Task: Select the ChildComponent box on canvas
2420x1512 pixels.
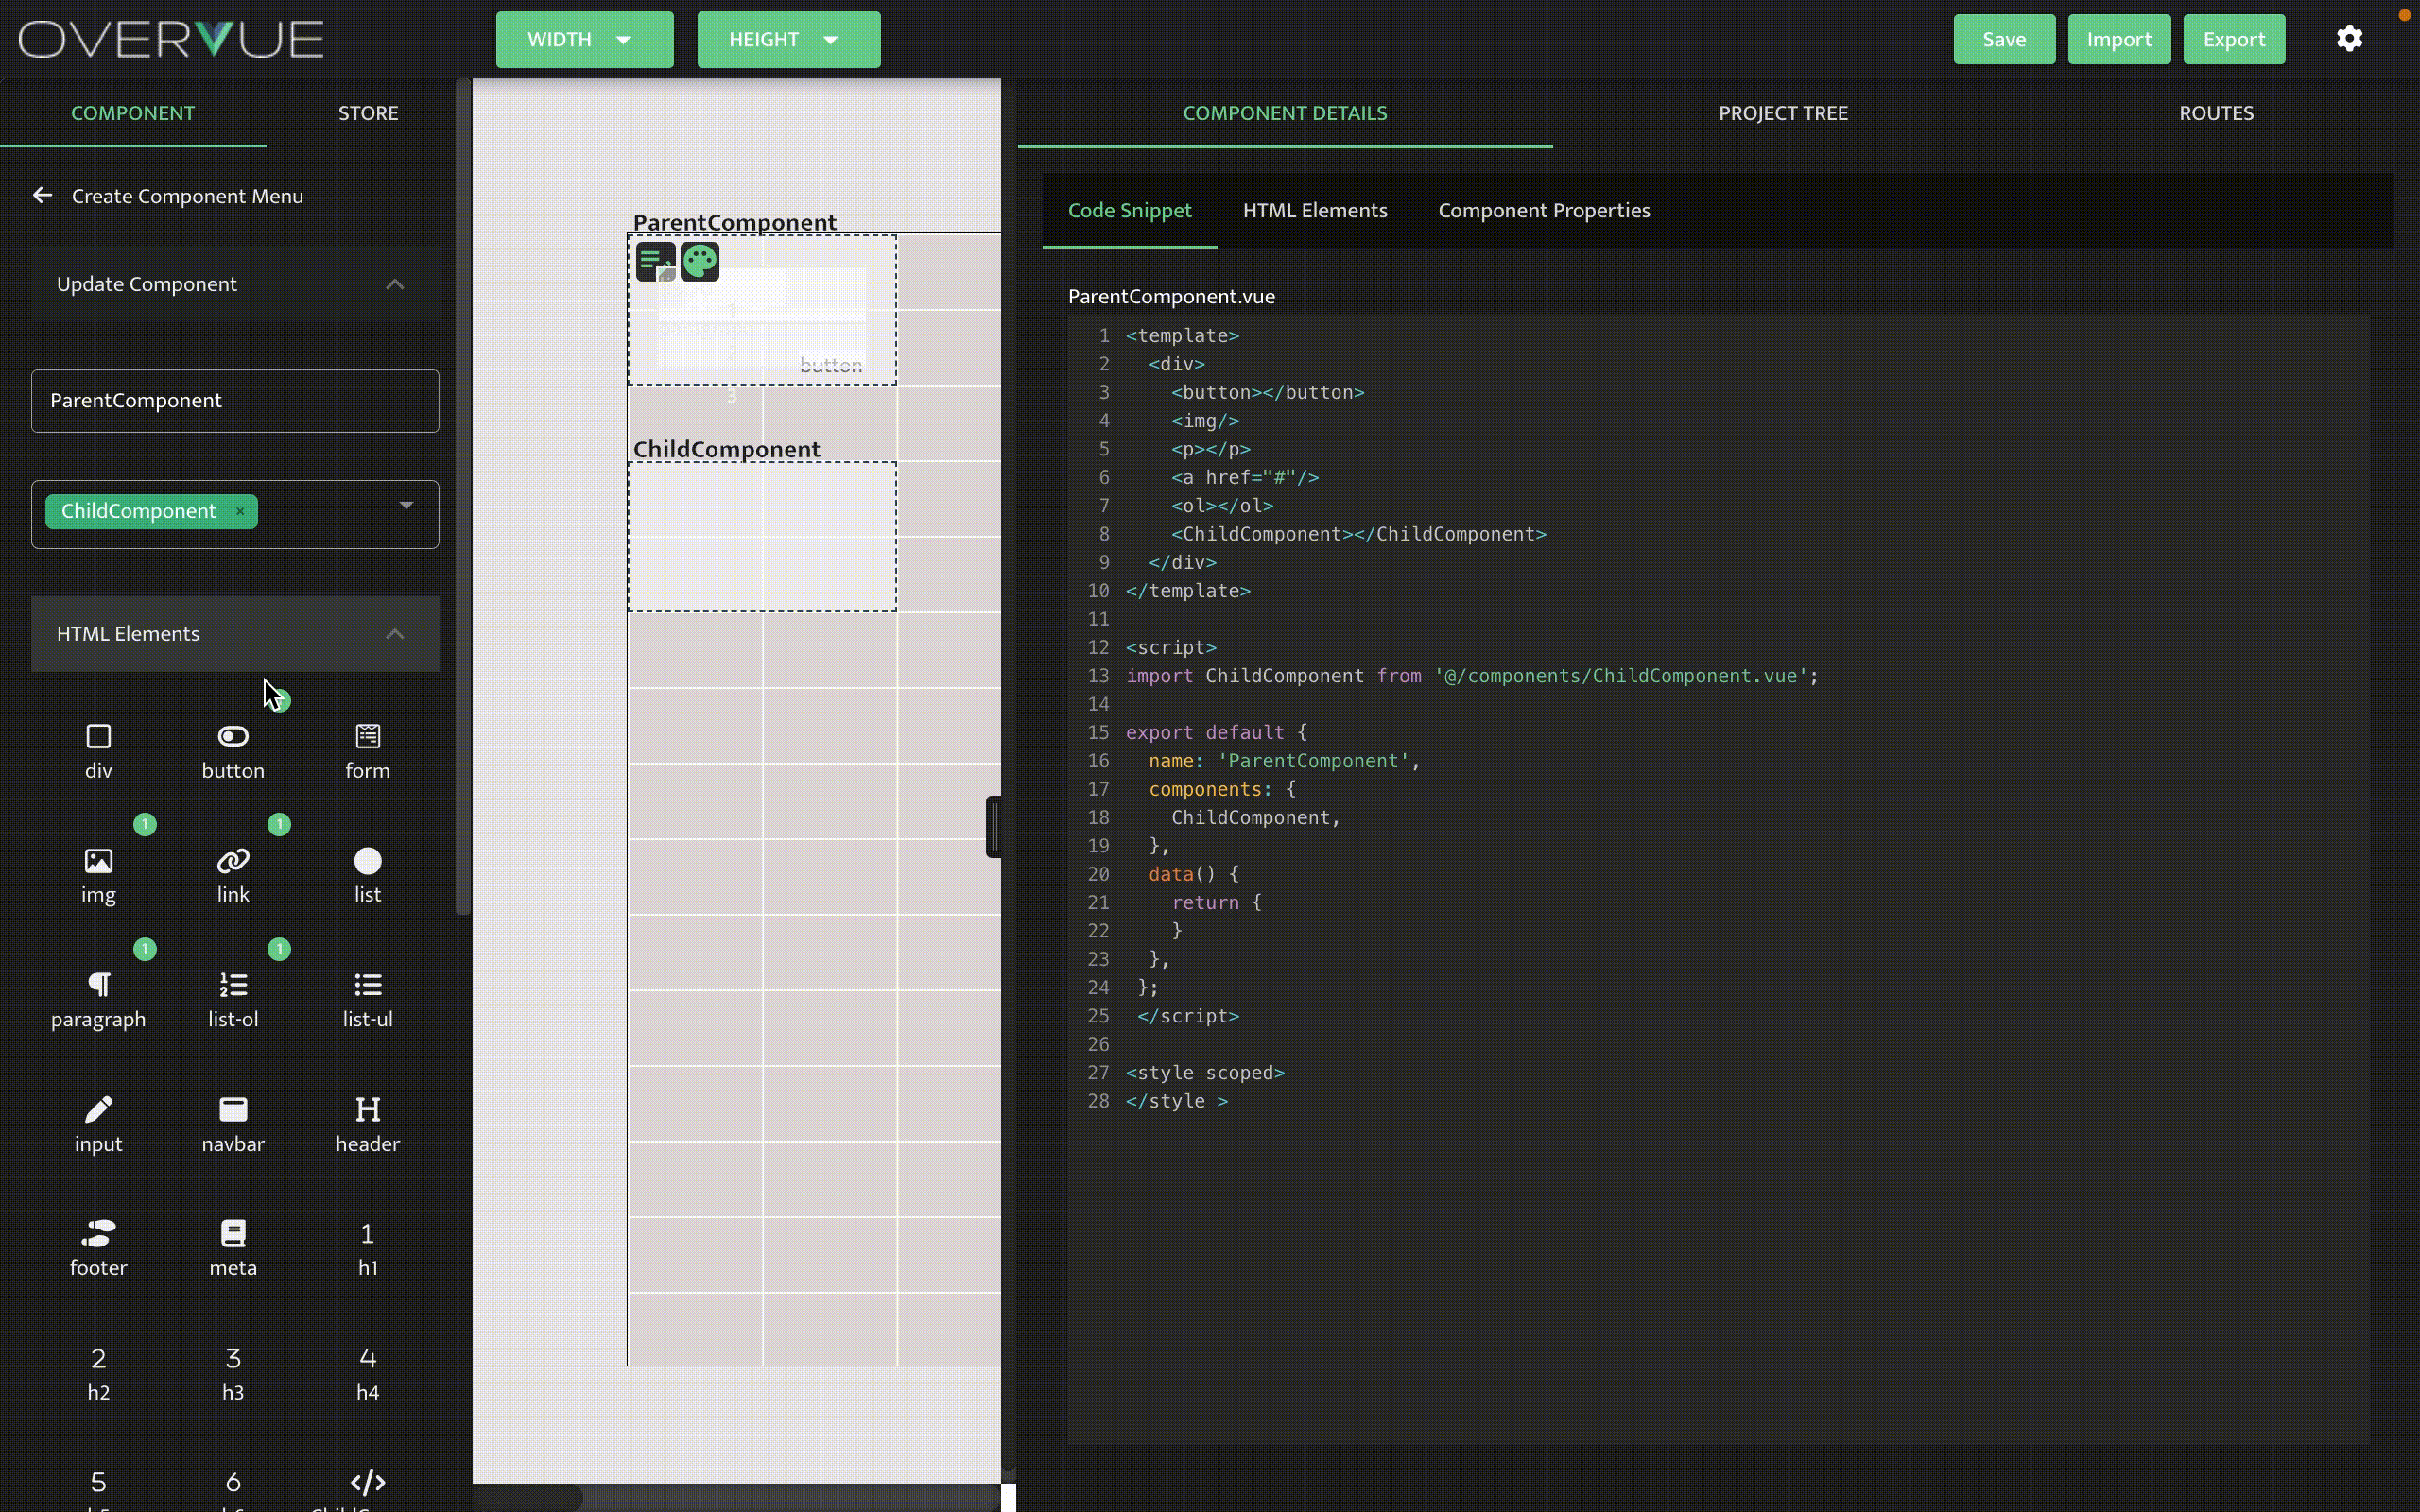Action: [x=762, y=536]
